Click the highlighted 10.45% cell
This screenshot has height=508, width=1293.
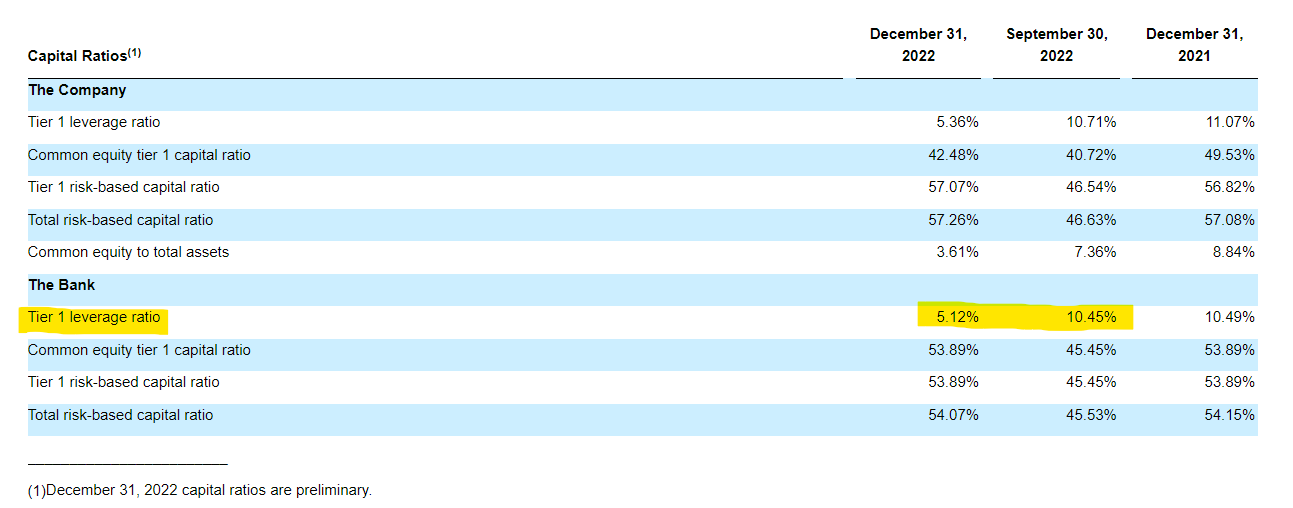point(1091,317)
